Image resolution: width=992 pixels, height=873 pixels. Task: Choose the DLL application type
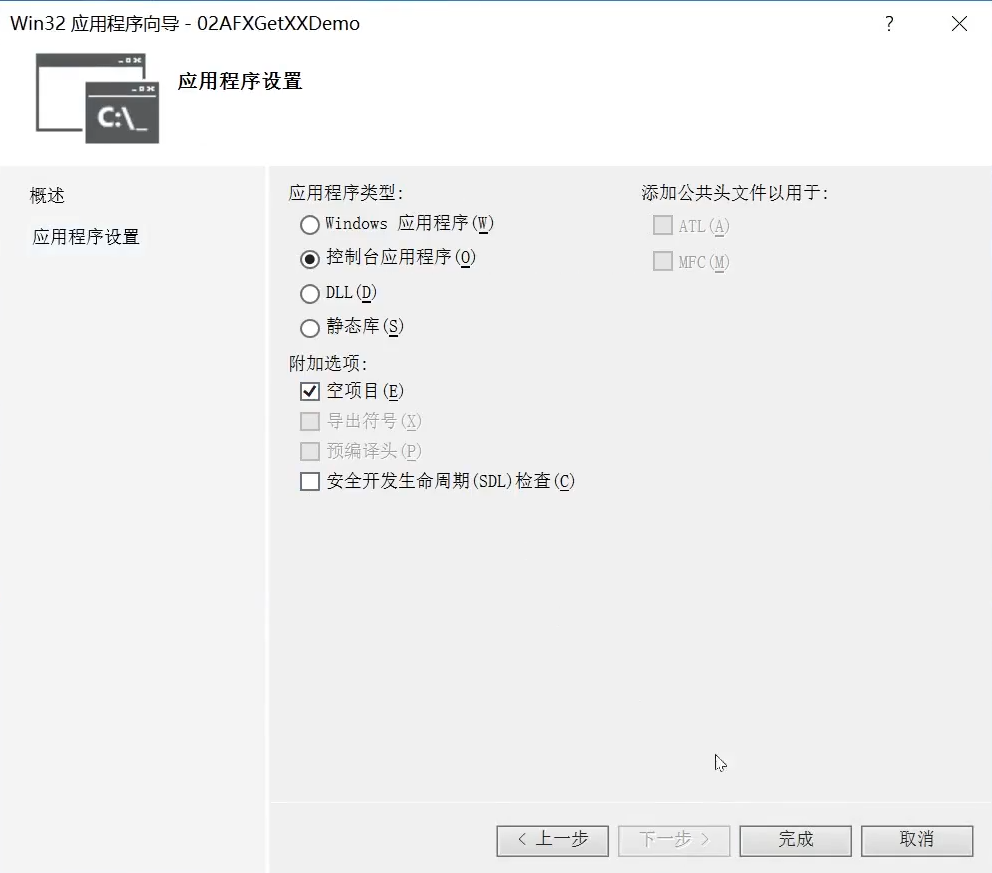(309, 294)
